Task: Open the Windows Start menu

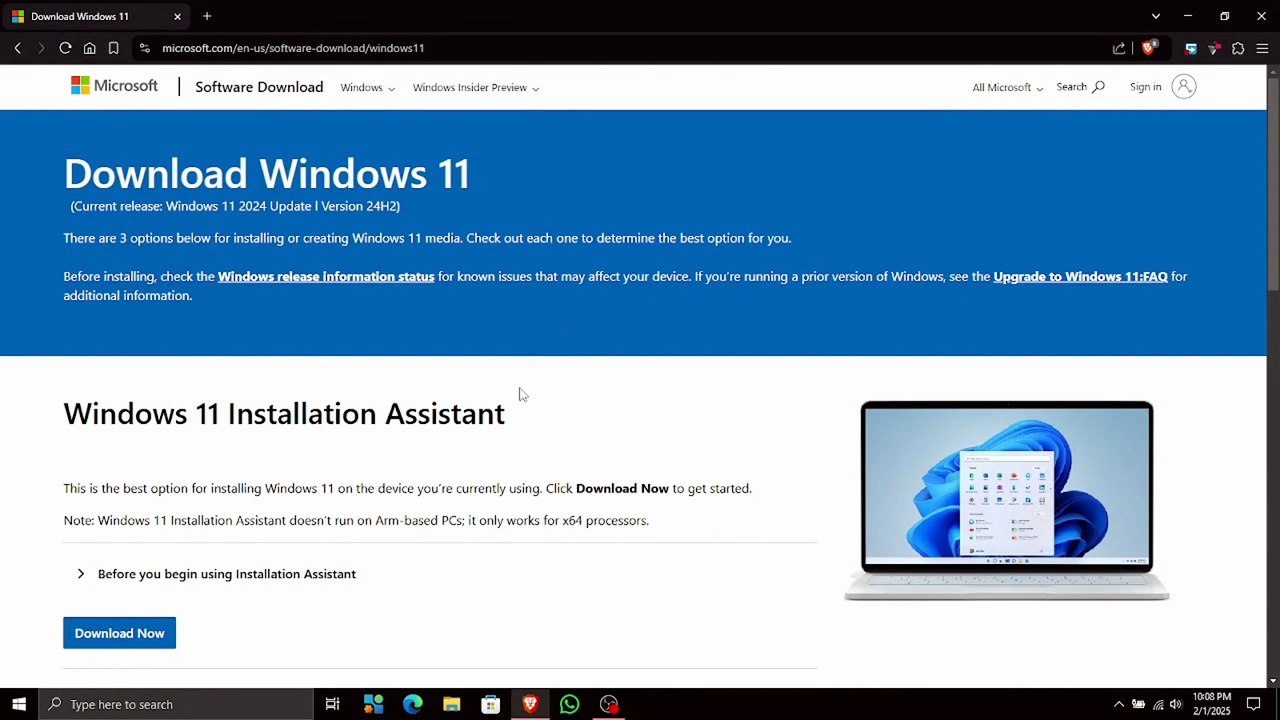Action: click(19, 704)
